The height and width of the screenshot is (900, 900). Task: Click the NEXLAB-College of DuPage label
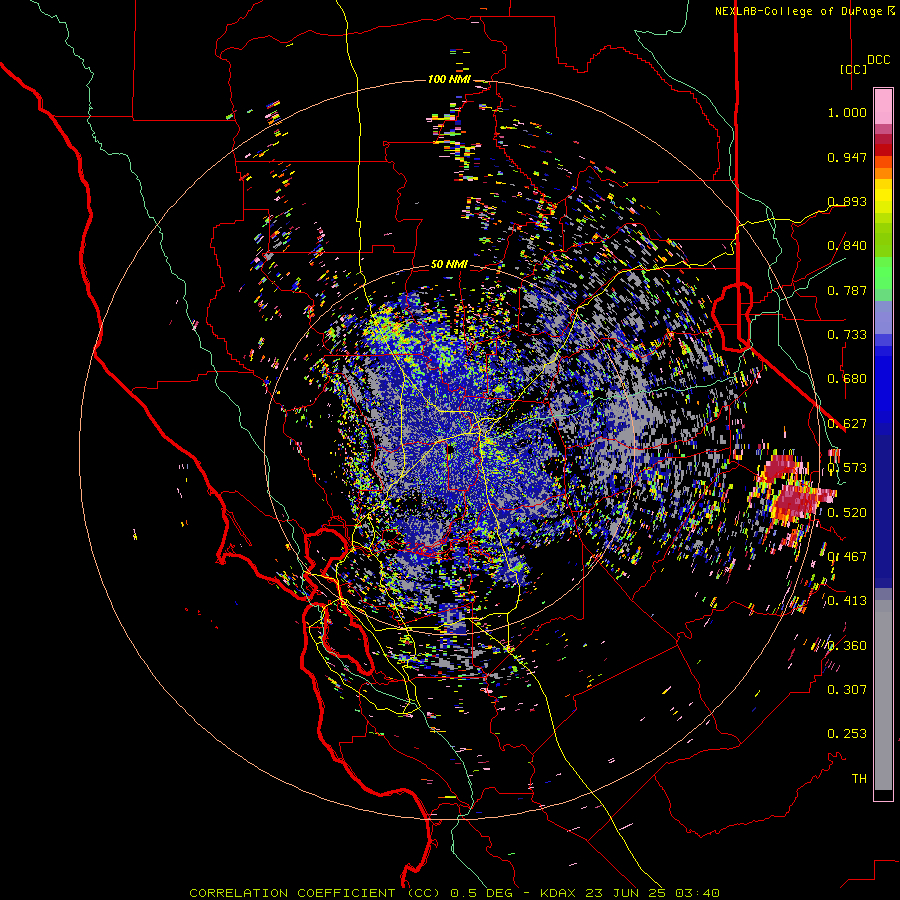tap(798, 11)
